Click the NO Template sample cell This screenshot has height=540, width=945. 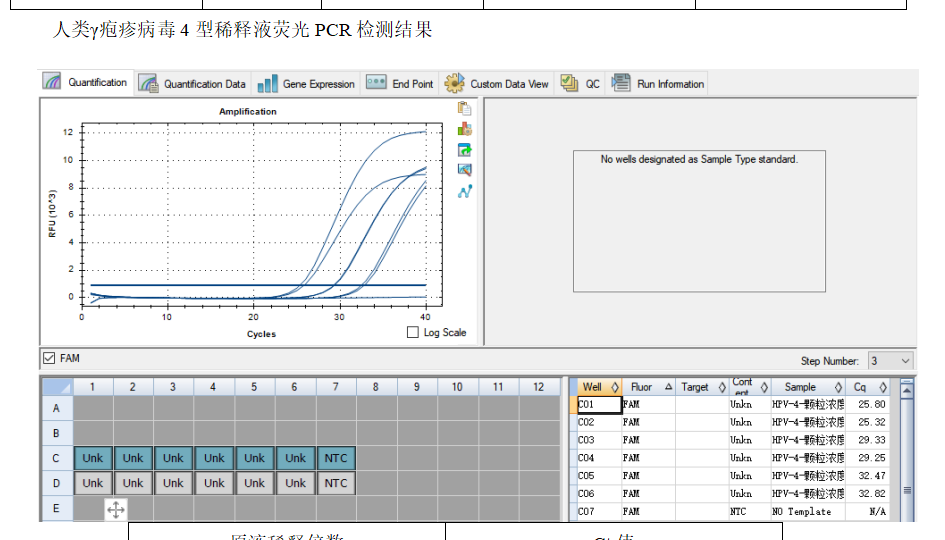[808, 511]
